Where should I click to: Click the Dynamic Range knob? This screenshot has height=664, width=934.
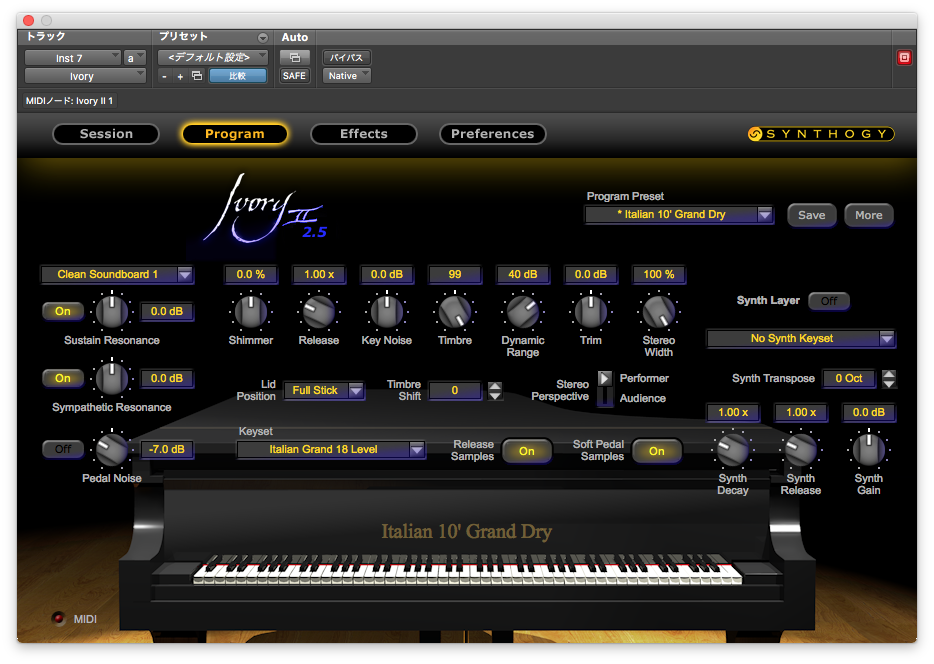click(523, 311)
